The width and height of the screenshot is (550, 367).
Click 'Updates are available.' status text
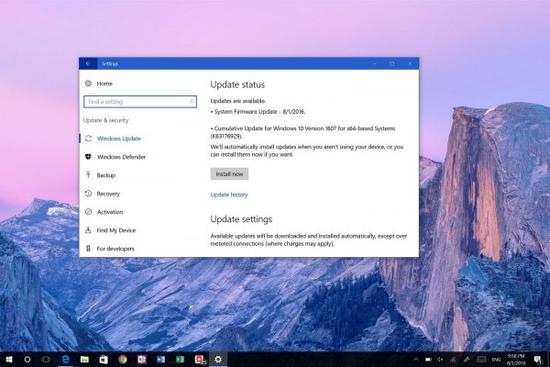pos(238,101)
